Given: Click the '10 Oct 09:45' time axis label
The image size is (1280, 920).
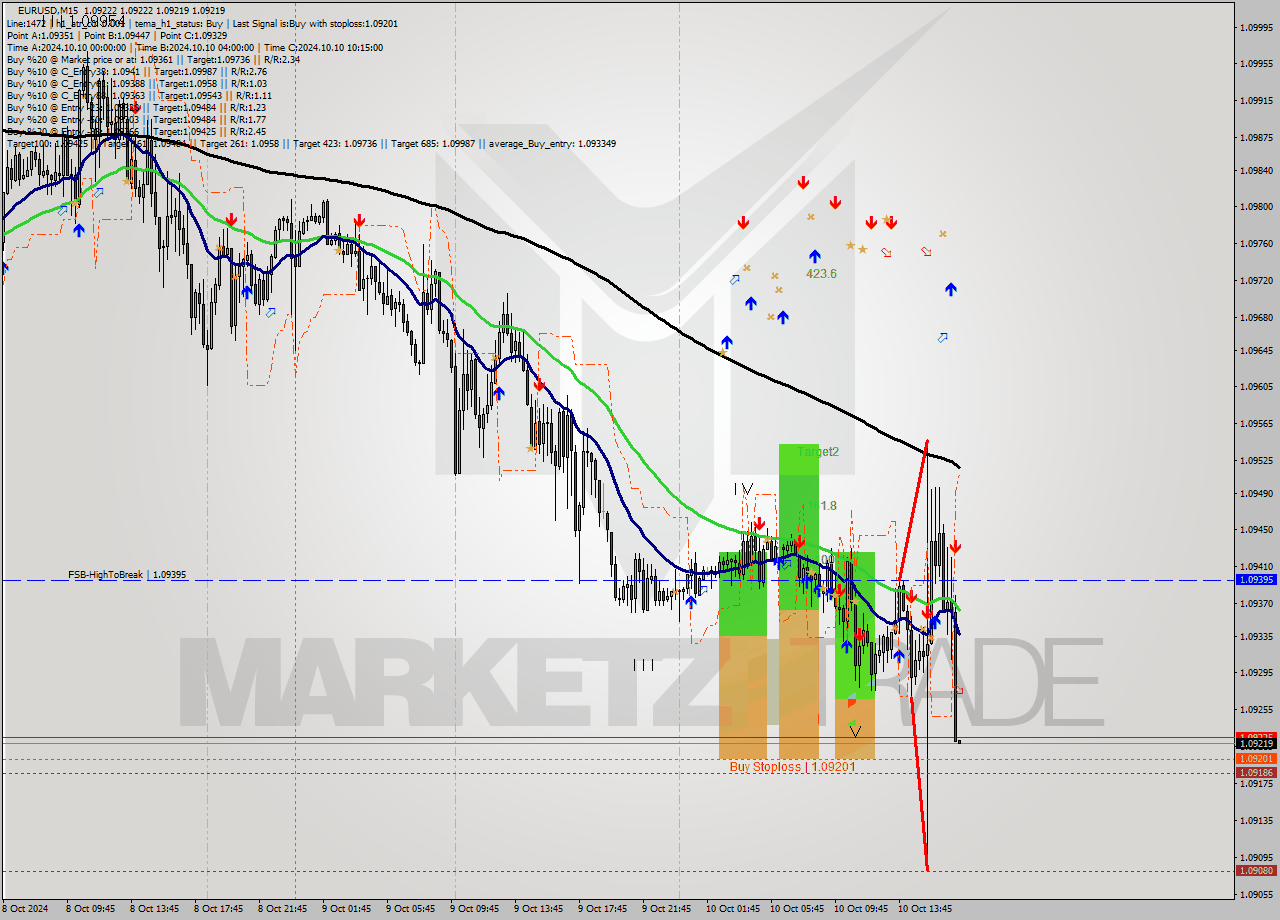Looking at the screenshot, I should 861,909.
